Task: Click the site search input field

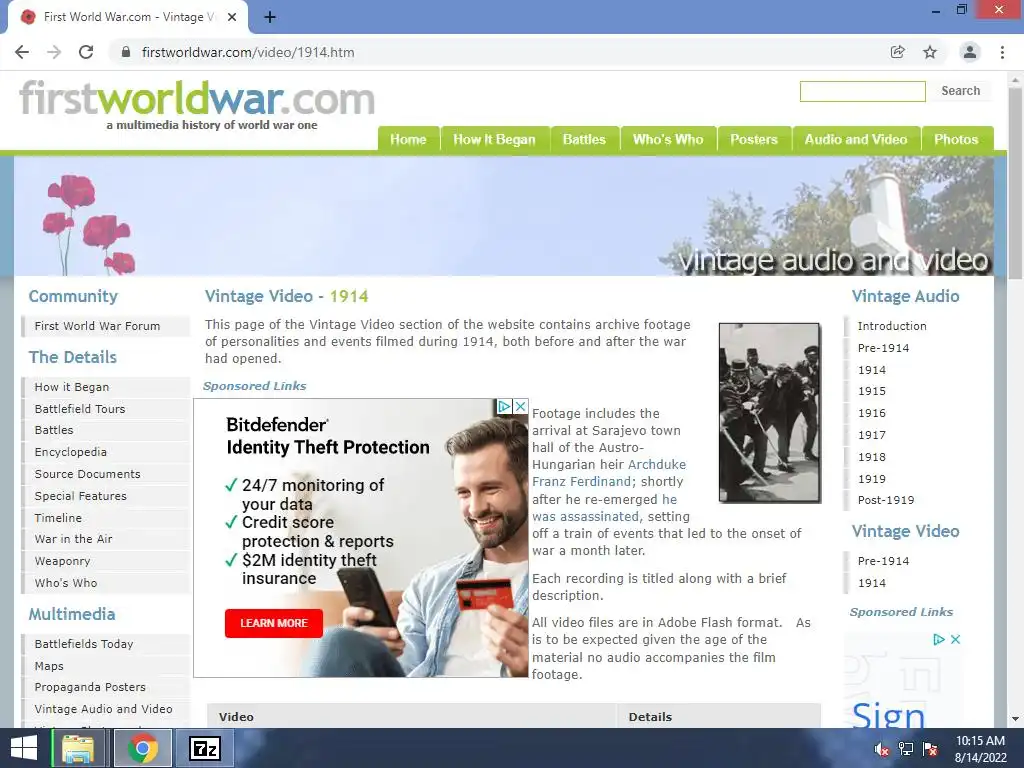Action: pos(863,91)
